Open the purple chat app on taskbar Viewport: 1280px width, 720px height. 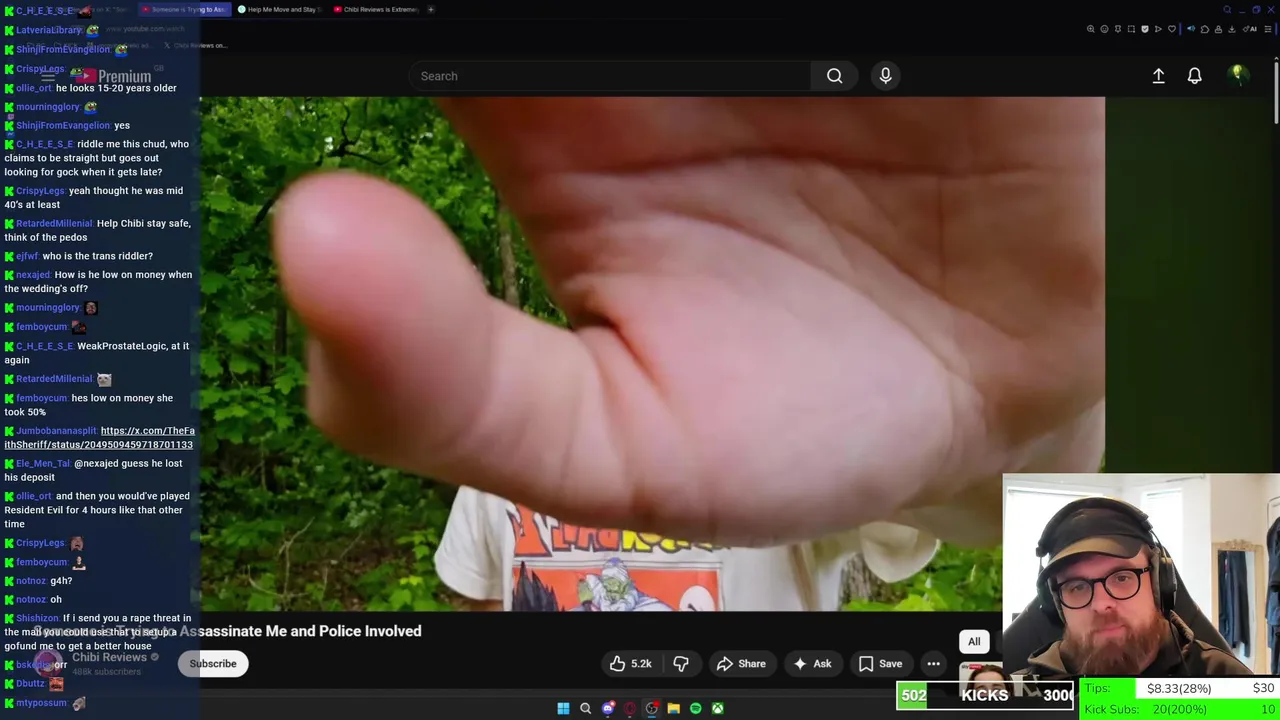pos(607,708)
